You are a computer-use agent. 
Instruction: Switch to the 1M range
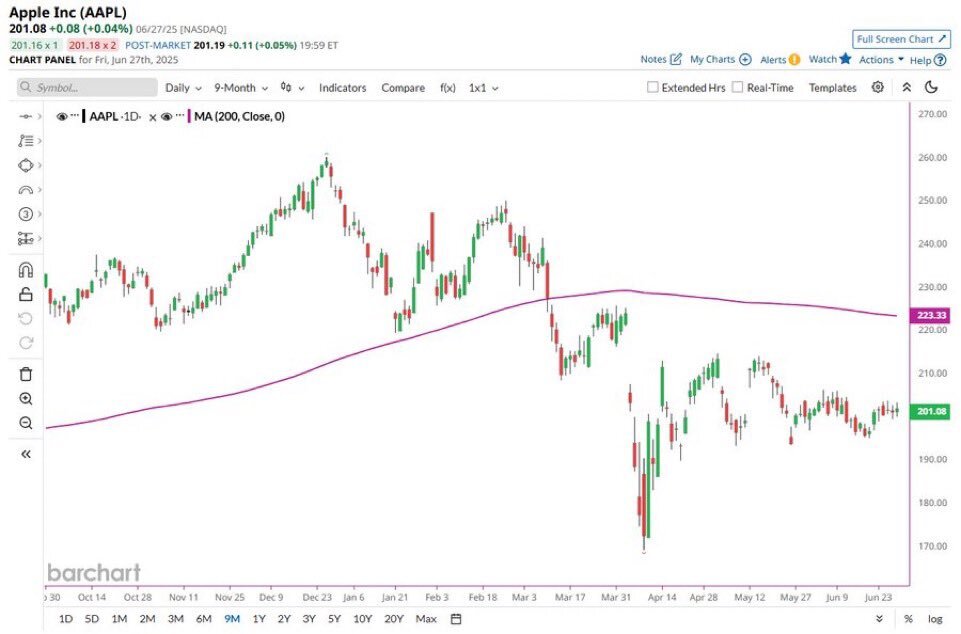[x=119, y=619]
